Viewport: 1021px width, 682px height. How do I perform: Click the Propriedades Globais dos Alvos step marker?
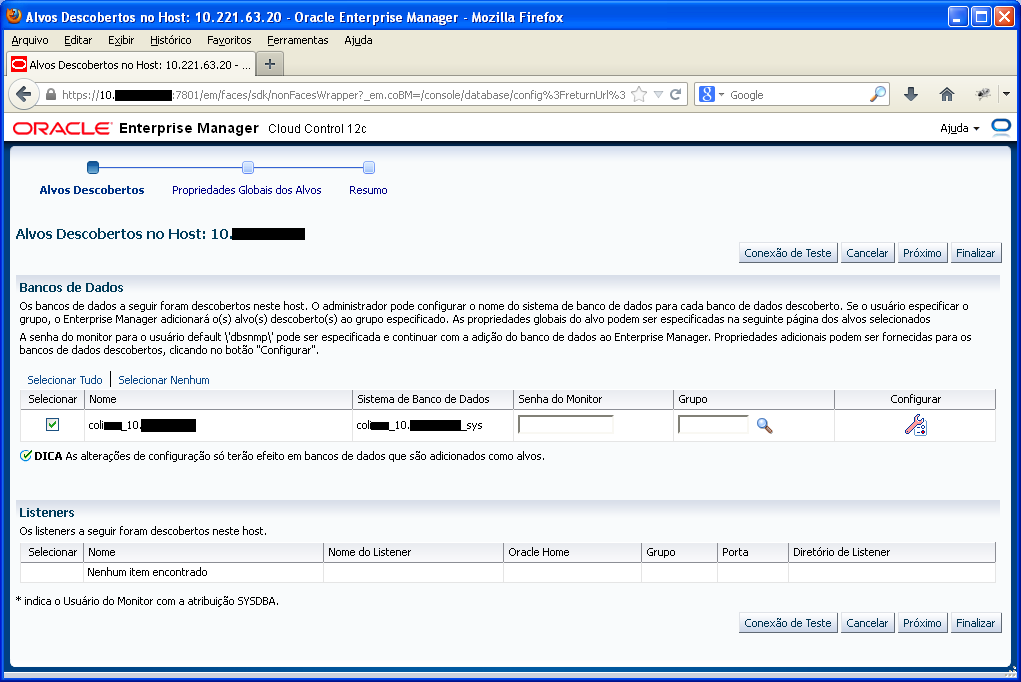click(x=247, y=167)
